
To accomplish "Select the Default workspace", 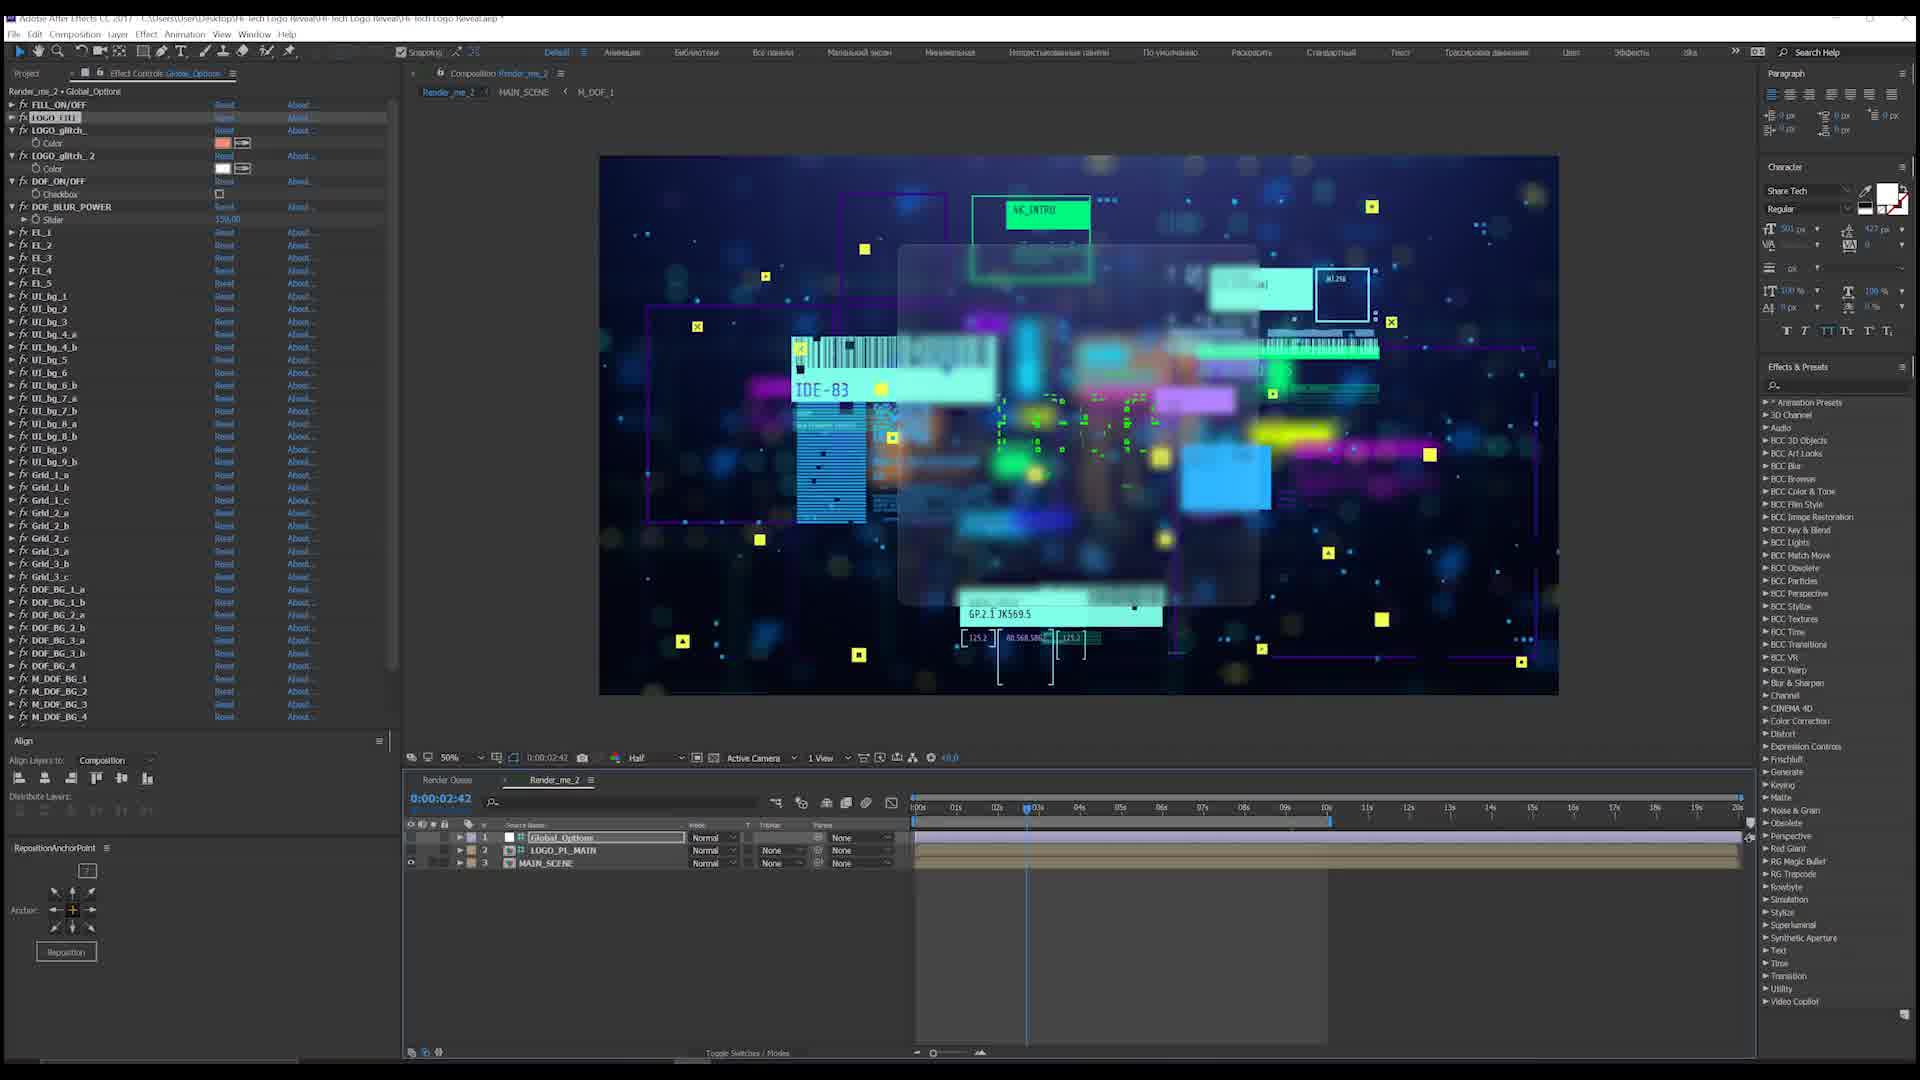I will (556, 52).
